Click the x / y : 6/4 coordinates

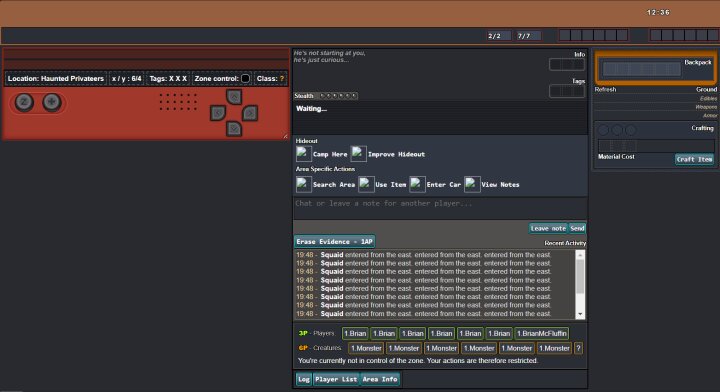pos(126,79)
